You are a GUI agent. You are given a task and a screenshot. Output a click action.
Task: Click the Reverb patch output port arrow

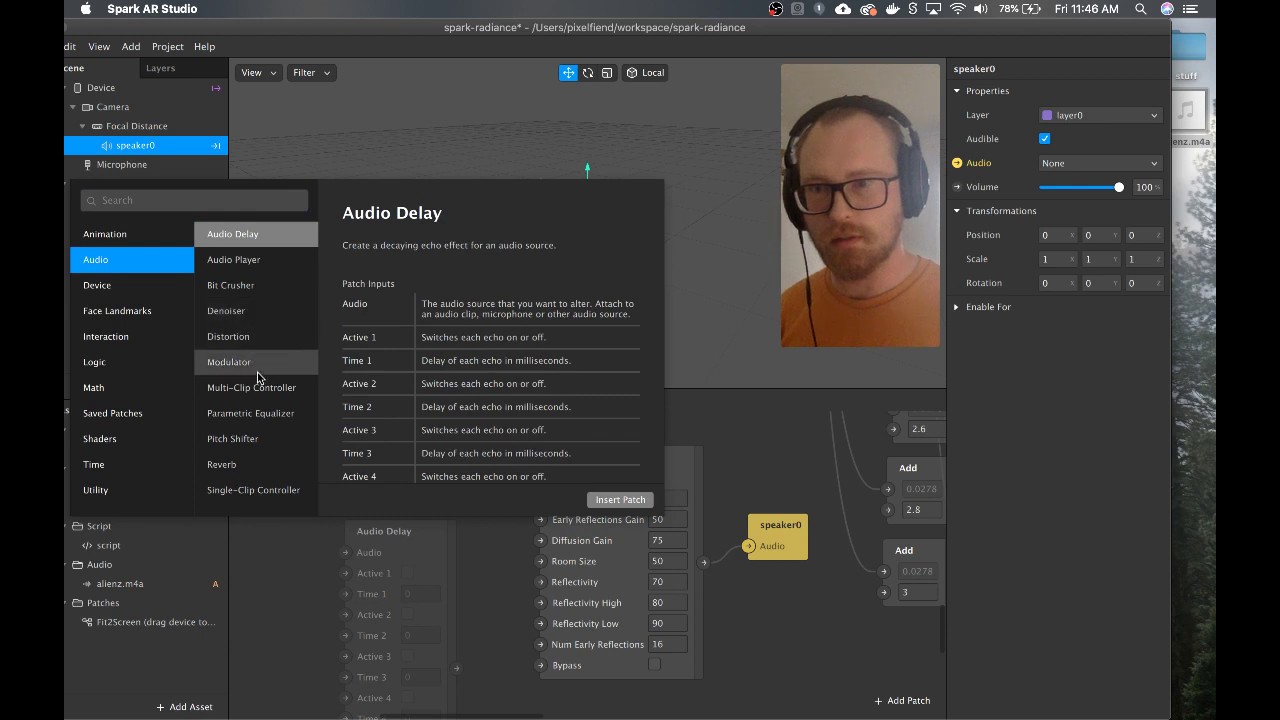coord(703,562)
